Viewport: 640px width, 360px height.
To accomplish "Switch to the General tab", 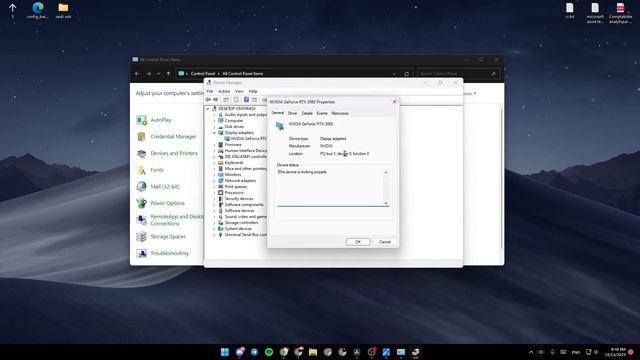I will pos(278,113).
